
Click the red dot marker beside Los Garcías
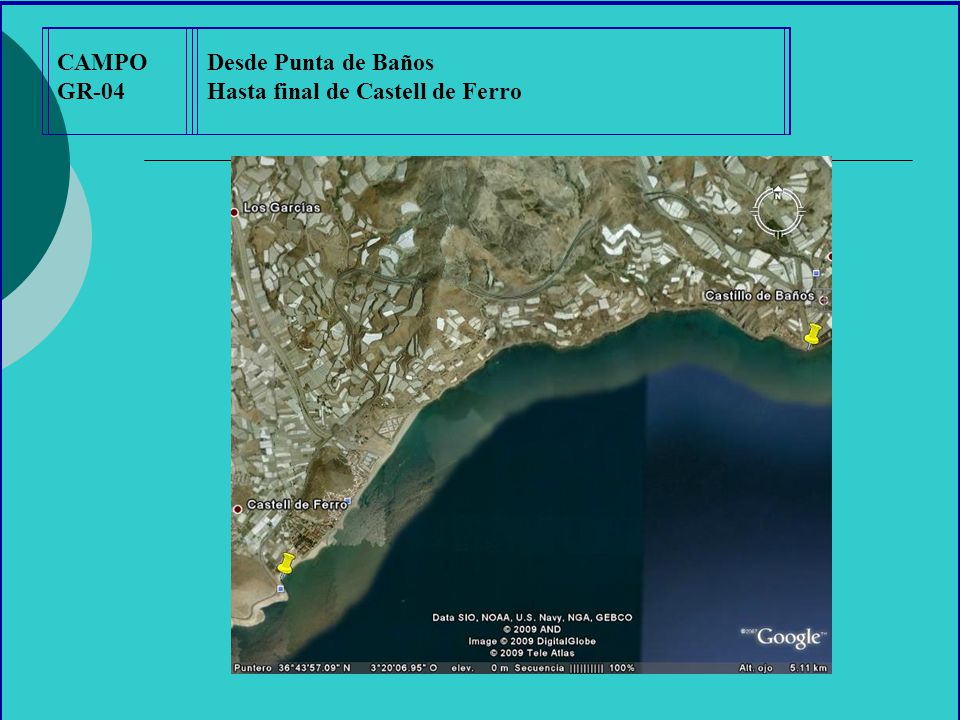point(234,212)
